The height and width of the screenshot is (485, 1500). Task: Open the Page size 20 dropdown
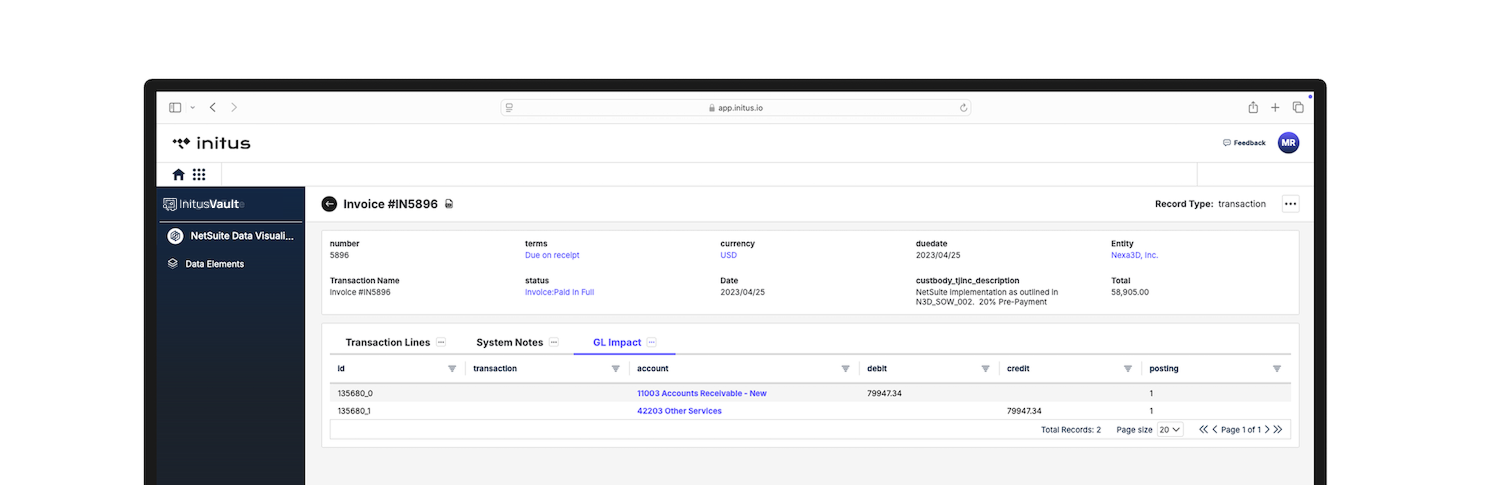tap(1170, 429)
